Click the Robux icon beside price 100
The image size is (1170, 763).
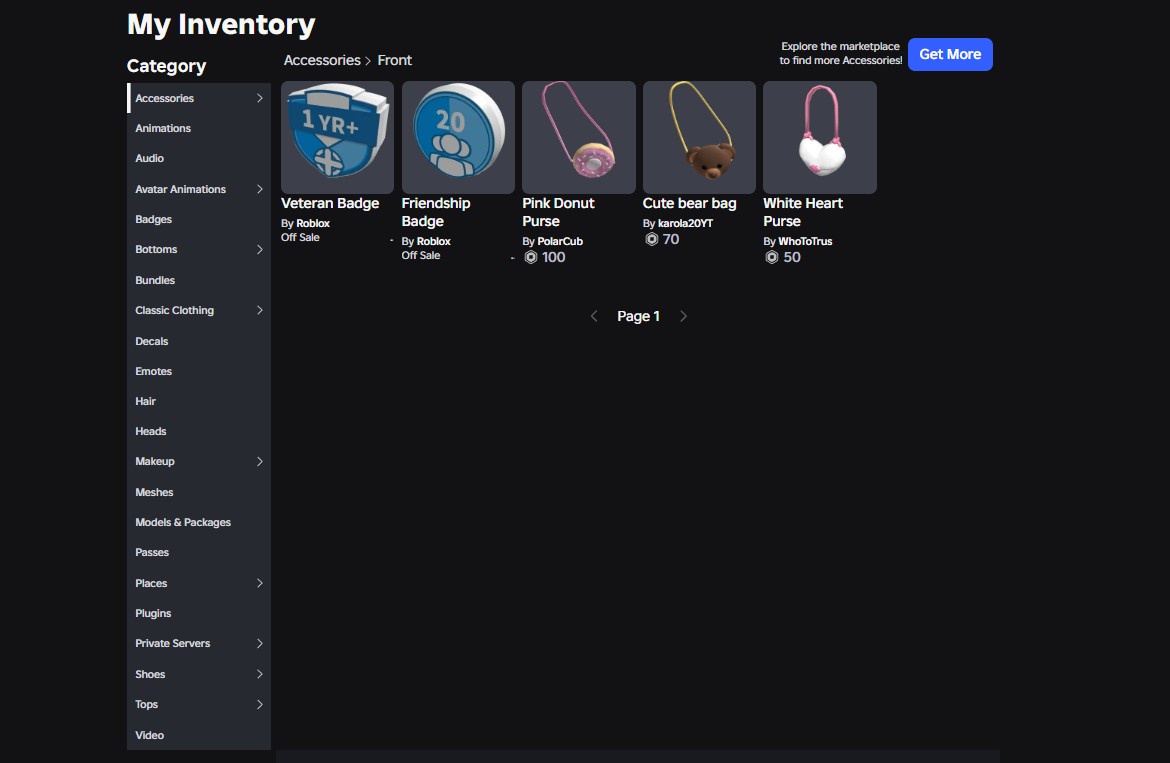[531, 257]
